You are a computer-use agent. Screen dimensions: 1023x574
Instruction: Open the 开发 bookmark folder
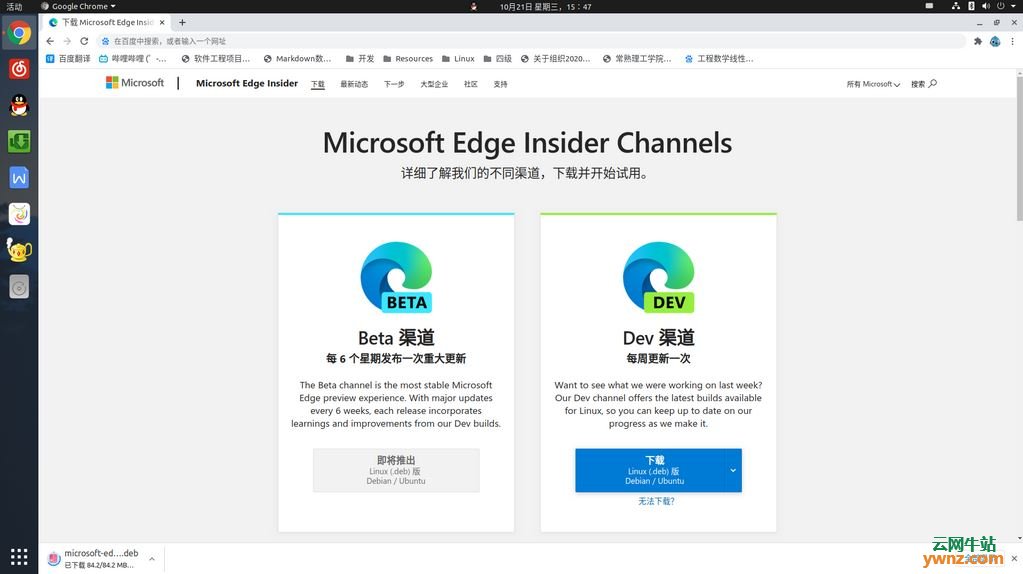point(360,59)
